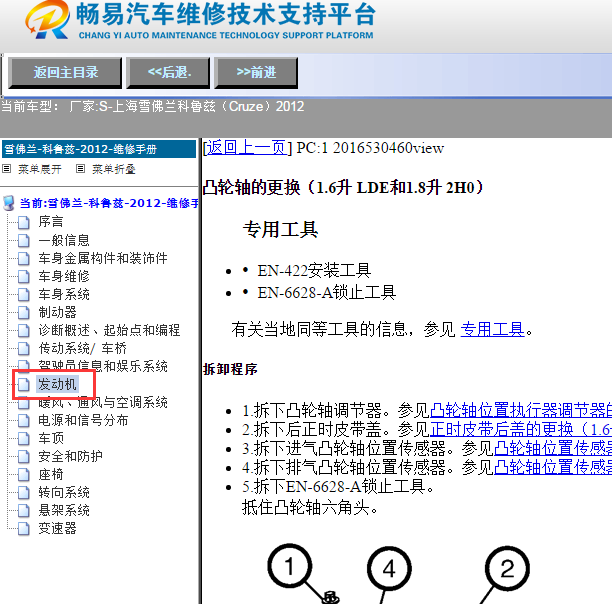The image size is (612, 604).
Task: Open 凸轮轴位置传感器 link in step 4
Action: pyautogui.click(x=553, y=467)
